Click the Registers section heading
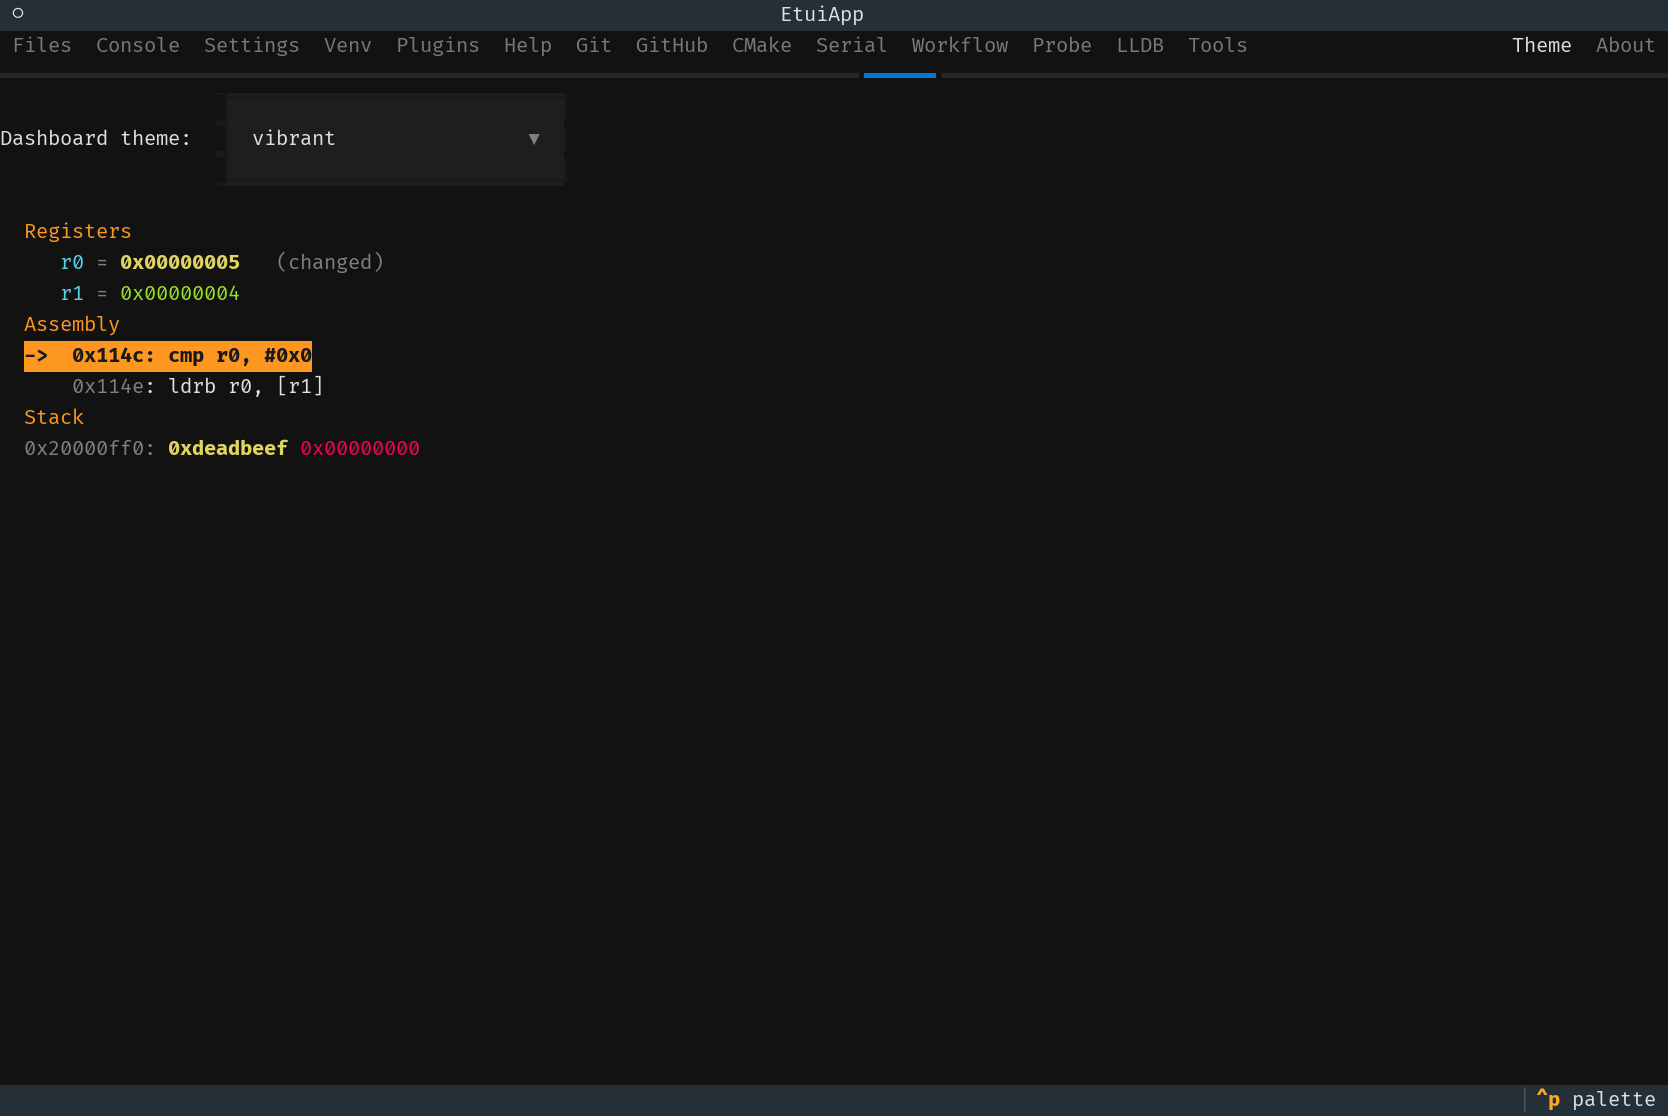This screenshot has width=1668, height=1116. click(78, 231)
